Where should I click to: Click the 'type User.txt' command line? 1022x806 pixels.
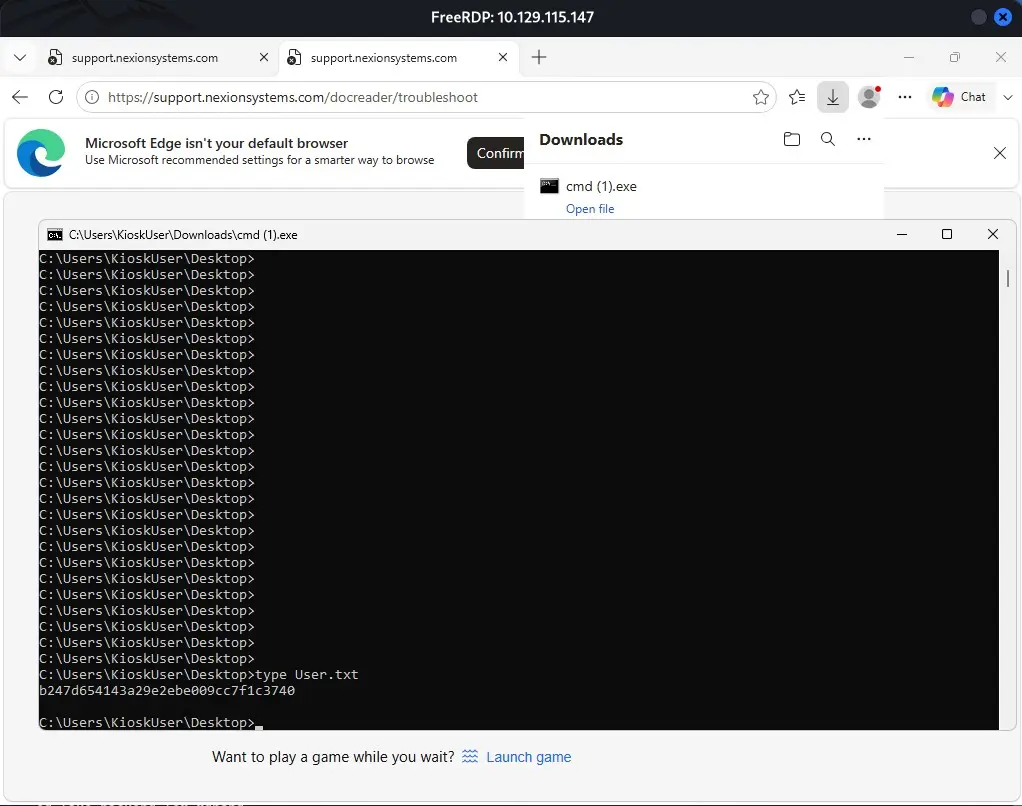click(199, 674)
